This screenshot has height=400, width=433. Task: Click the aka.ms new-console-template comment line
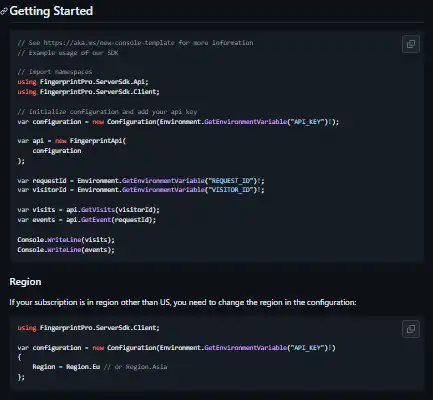coord(135,43)
